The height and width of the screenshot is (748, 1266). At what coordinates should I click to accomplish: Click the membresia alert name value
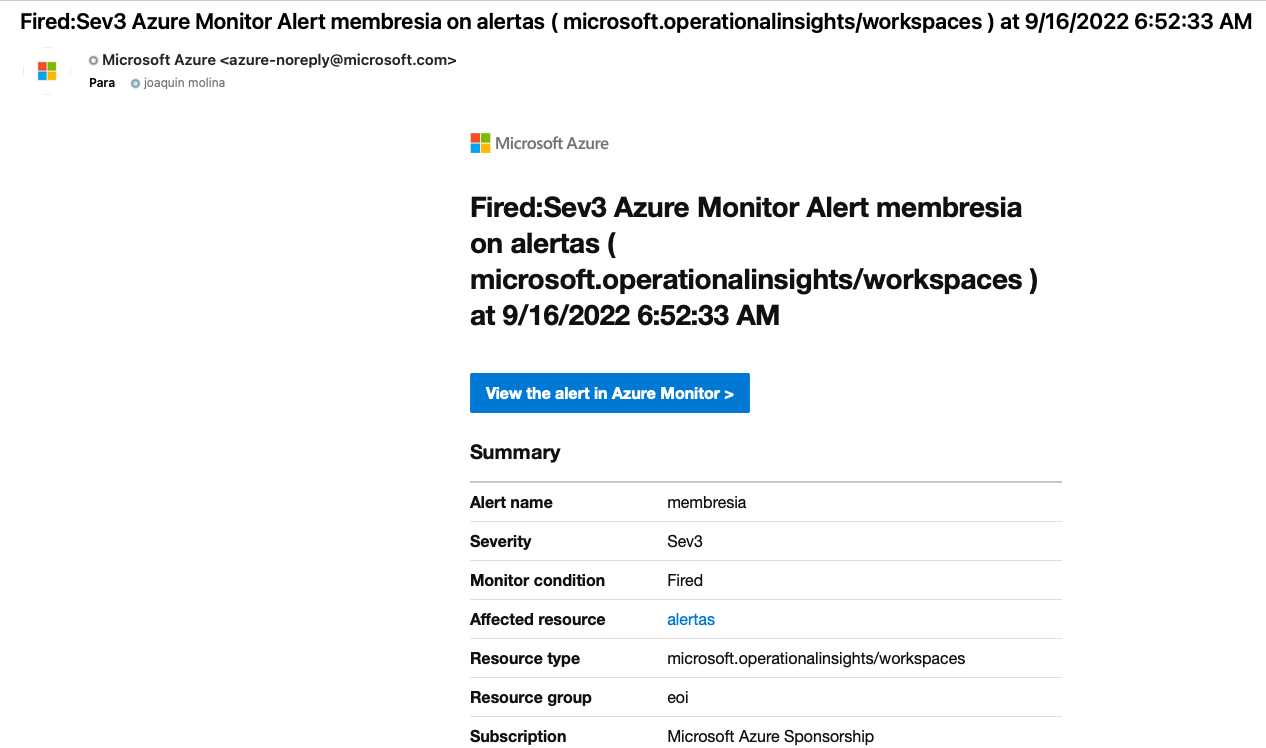[706, 502]
